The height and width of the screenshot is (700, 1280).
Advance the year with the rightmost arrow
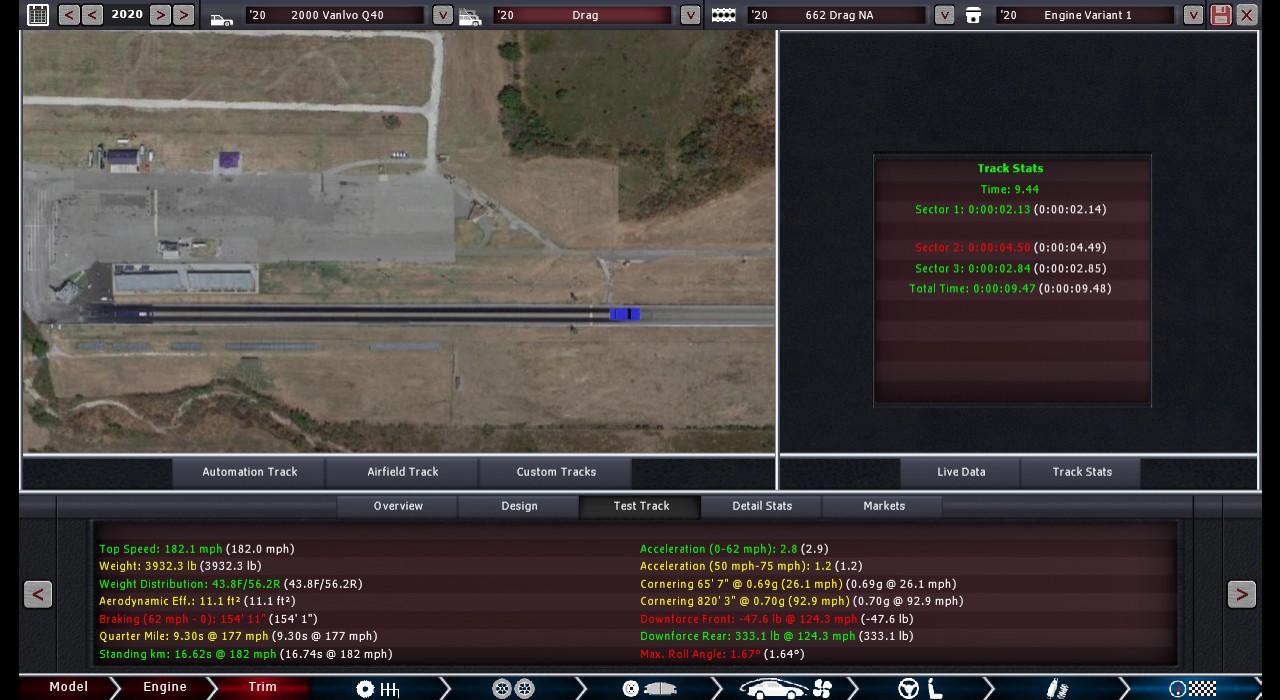[x=183, y=15]
